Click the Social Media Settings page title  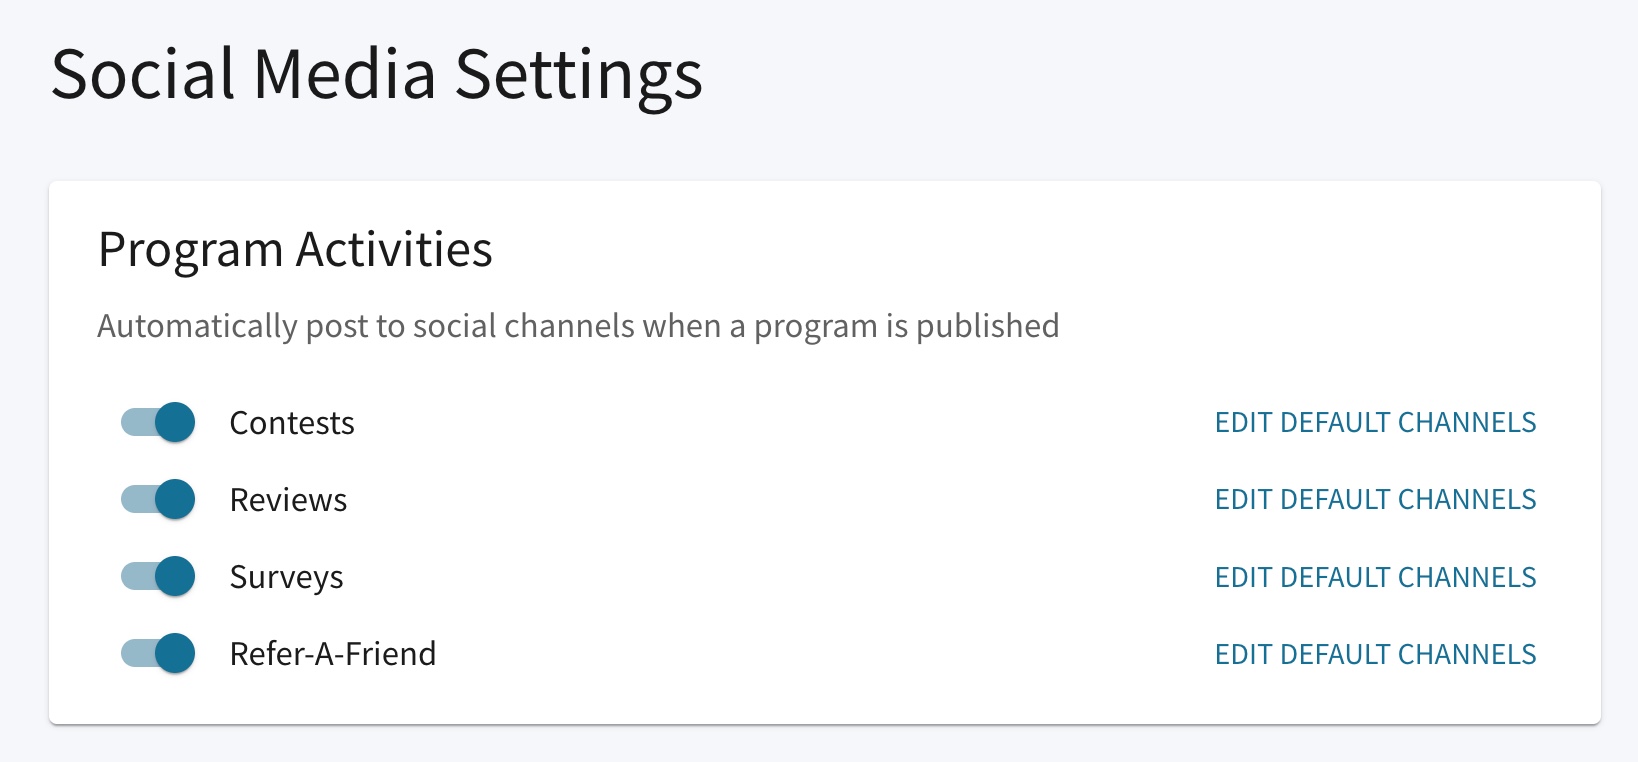click(377, 76)
